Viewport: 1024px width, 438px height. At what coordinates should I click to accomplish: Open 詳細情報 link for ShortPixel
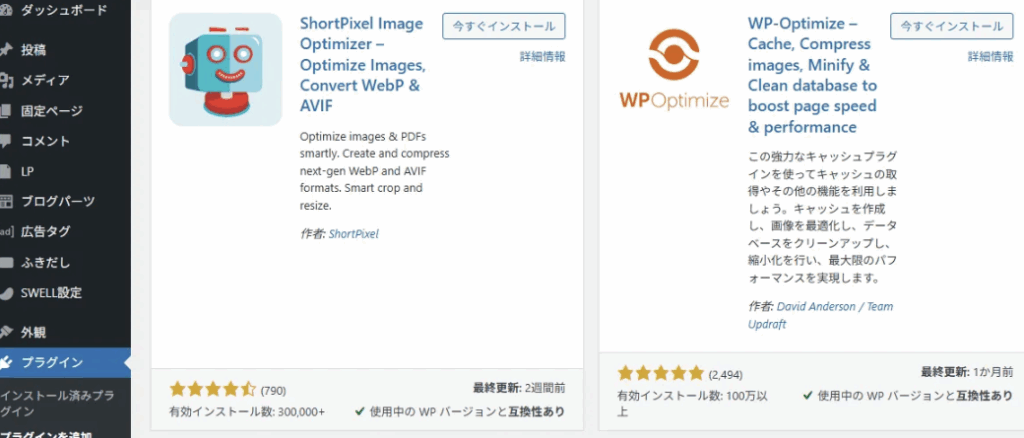(542, 57)
